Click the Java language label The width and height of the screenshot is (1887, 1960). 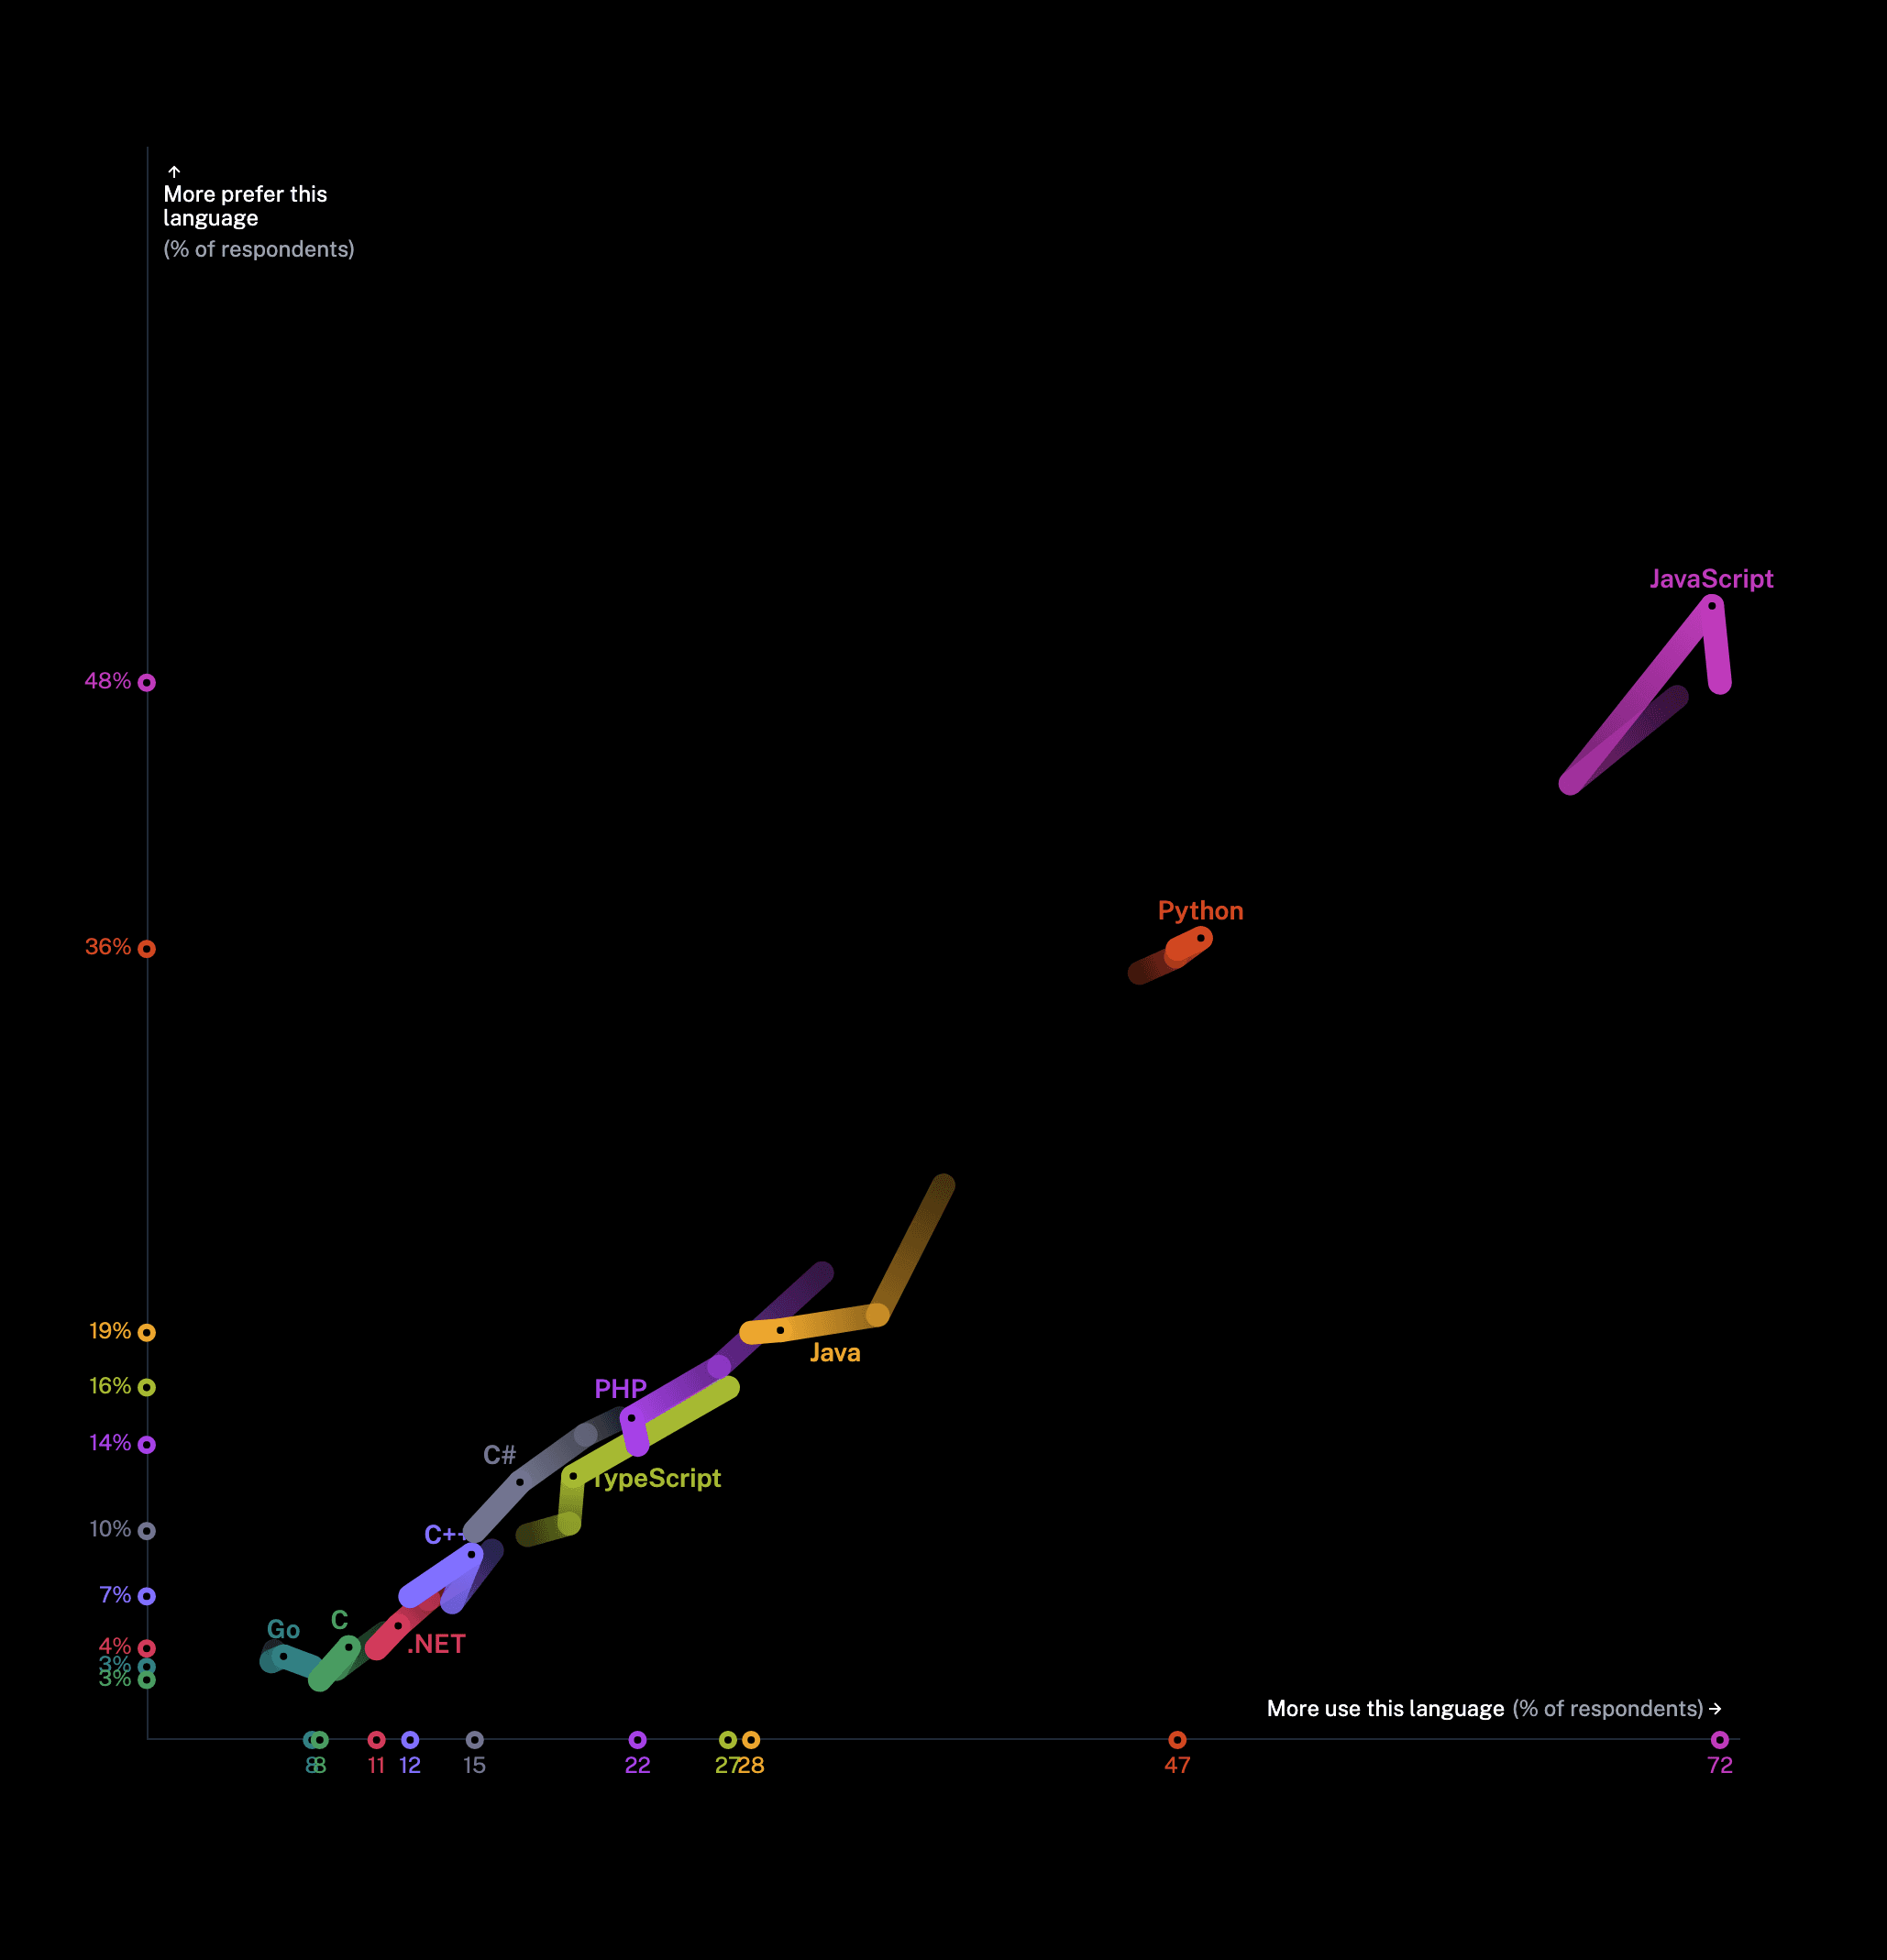click(834, 1353)
